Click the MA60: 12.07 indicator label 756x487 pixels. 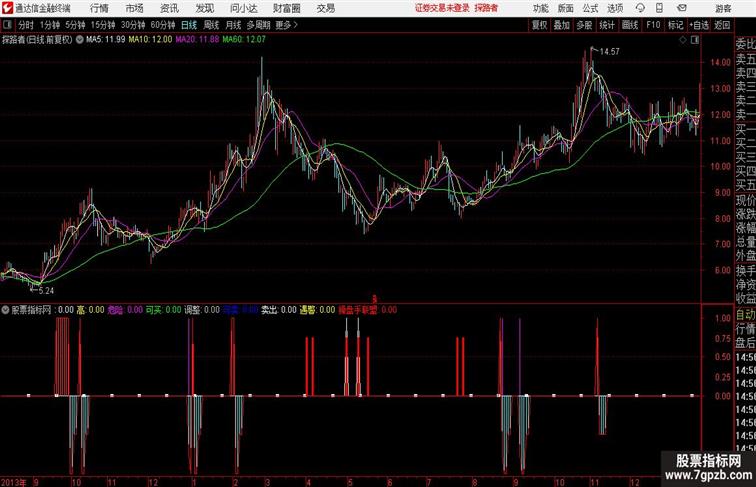tap(244, 40)
